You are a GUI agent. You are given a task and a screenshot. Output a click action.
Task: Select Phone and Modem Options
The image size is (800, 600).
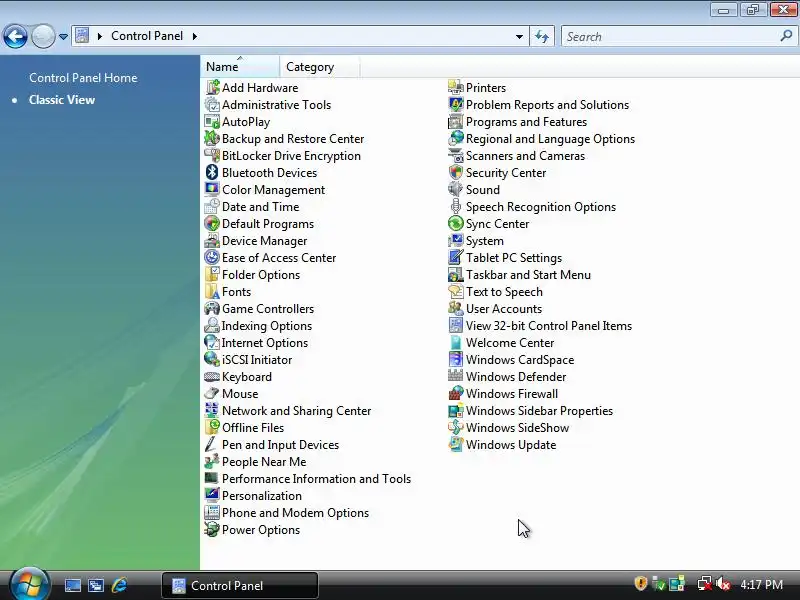287,513
